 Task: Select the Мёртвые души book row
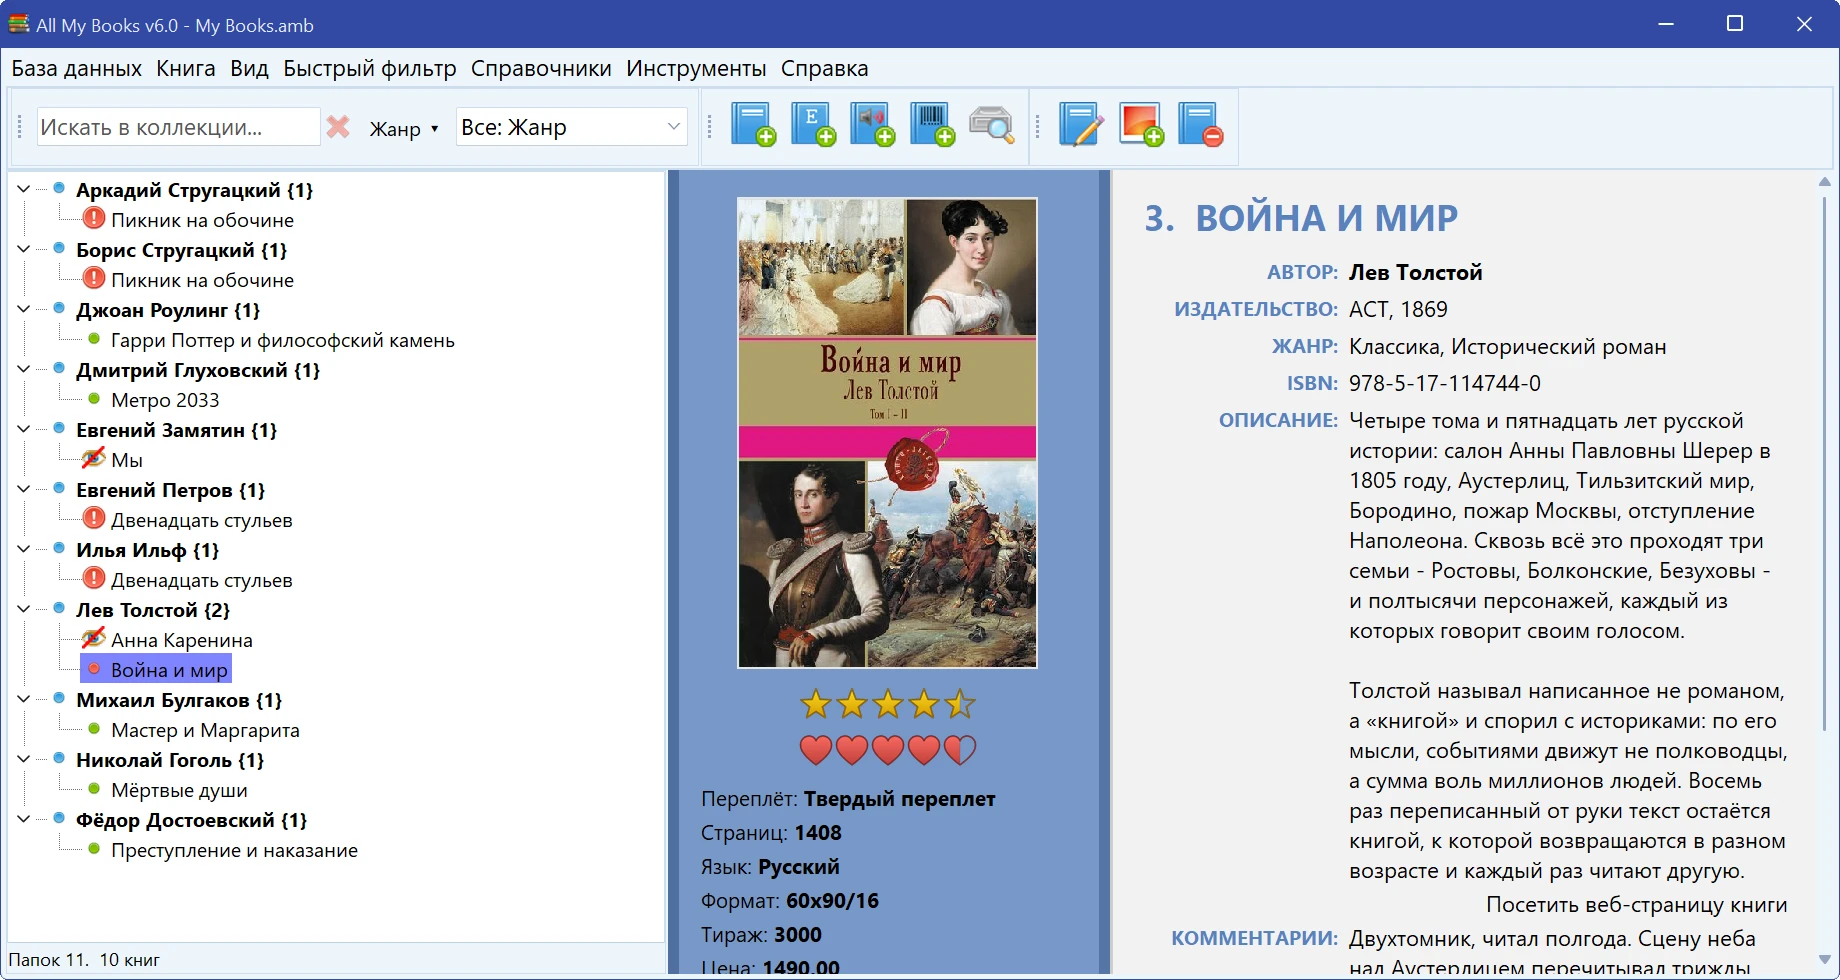click(x=179, y=790)
